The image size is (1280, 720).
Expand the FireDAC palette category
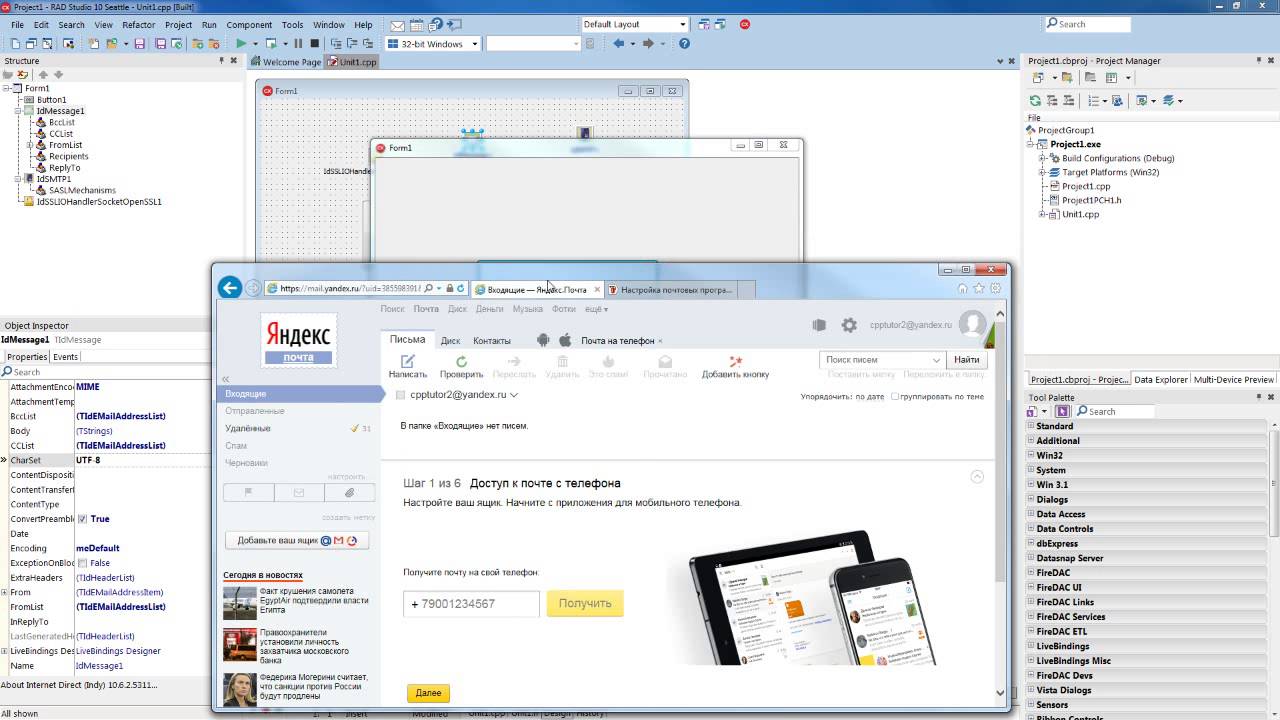[x=1031, y=573]
